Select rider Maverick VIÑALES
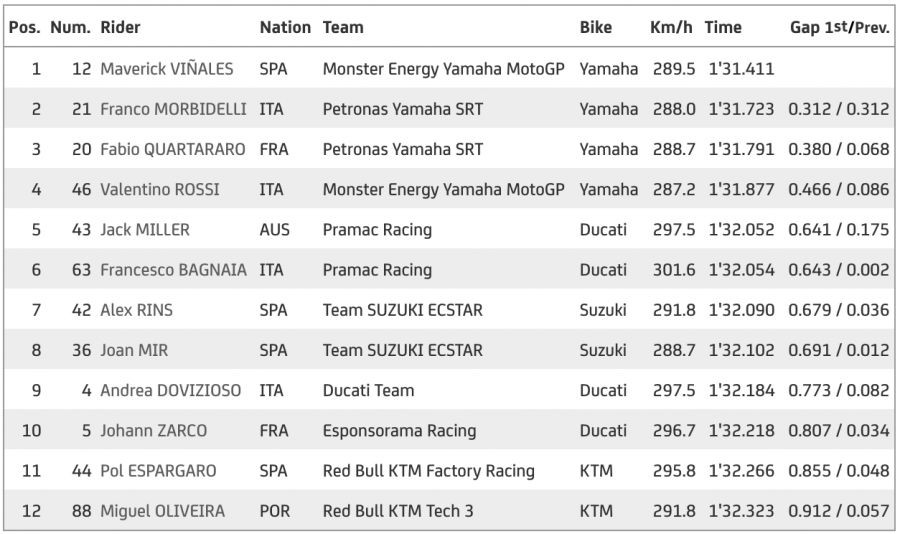 click(x=167, y=69)
